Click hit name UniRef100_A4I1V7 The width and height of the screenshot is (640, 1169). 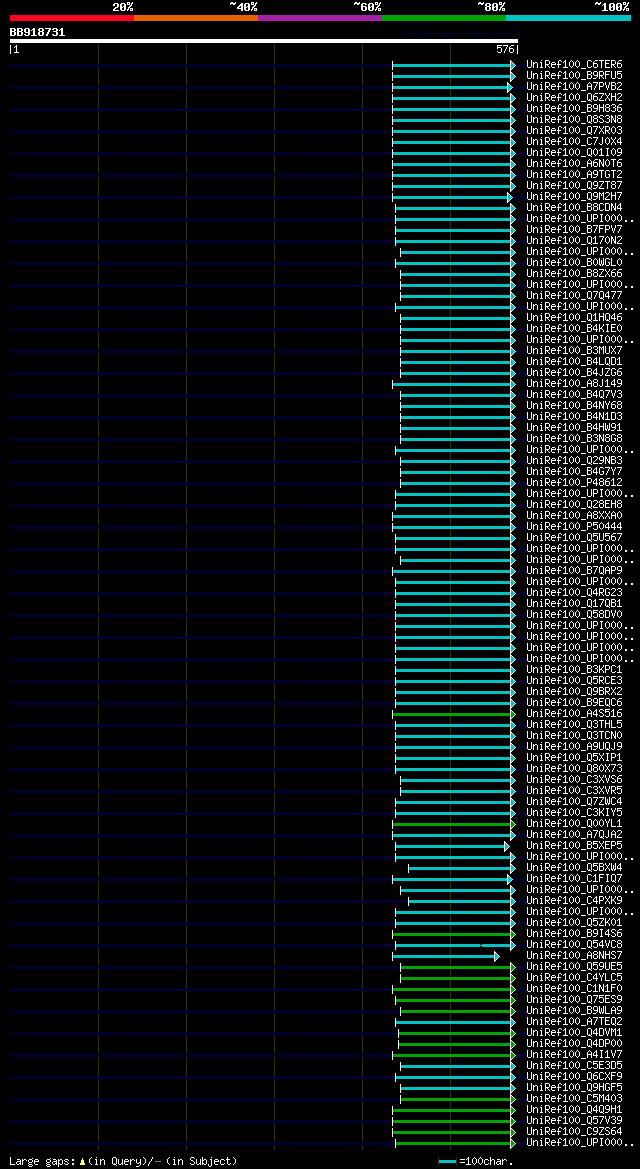(574, 1055)
